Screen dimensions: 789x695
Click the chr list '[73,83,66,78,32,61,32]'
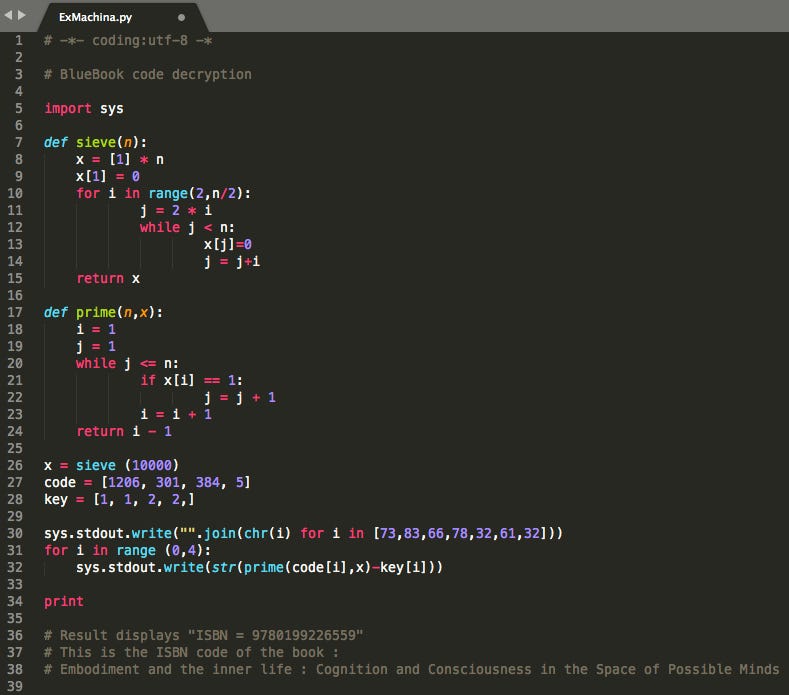pyautogui.click(x=459, y=533)
